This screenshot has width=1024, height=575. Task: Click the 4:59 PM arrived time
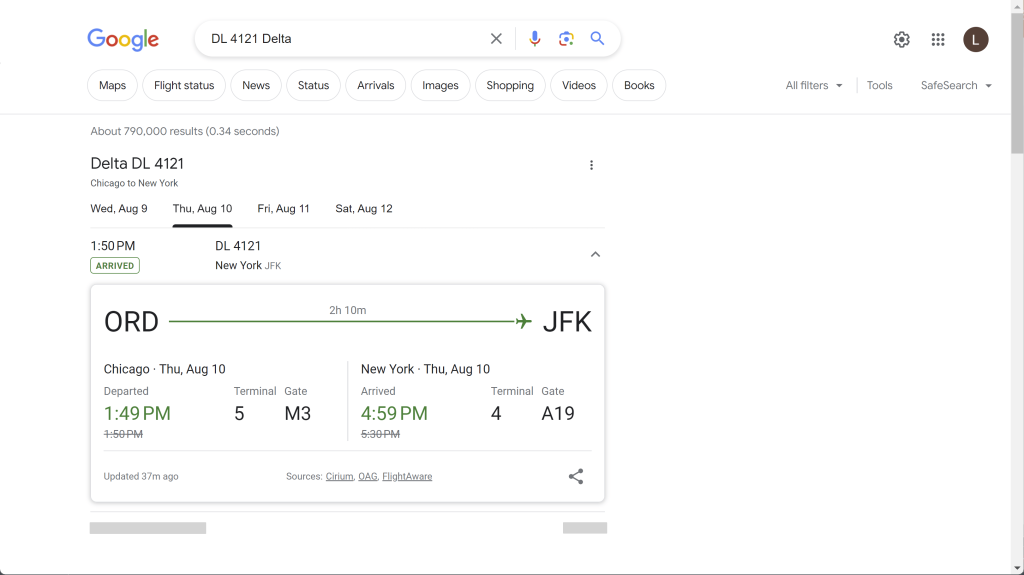(x=394, y=413)
